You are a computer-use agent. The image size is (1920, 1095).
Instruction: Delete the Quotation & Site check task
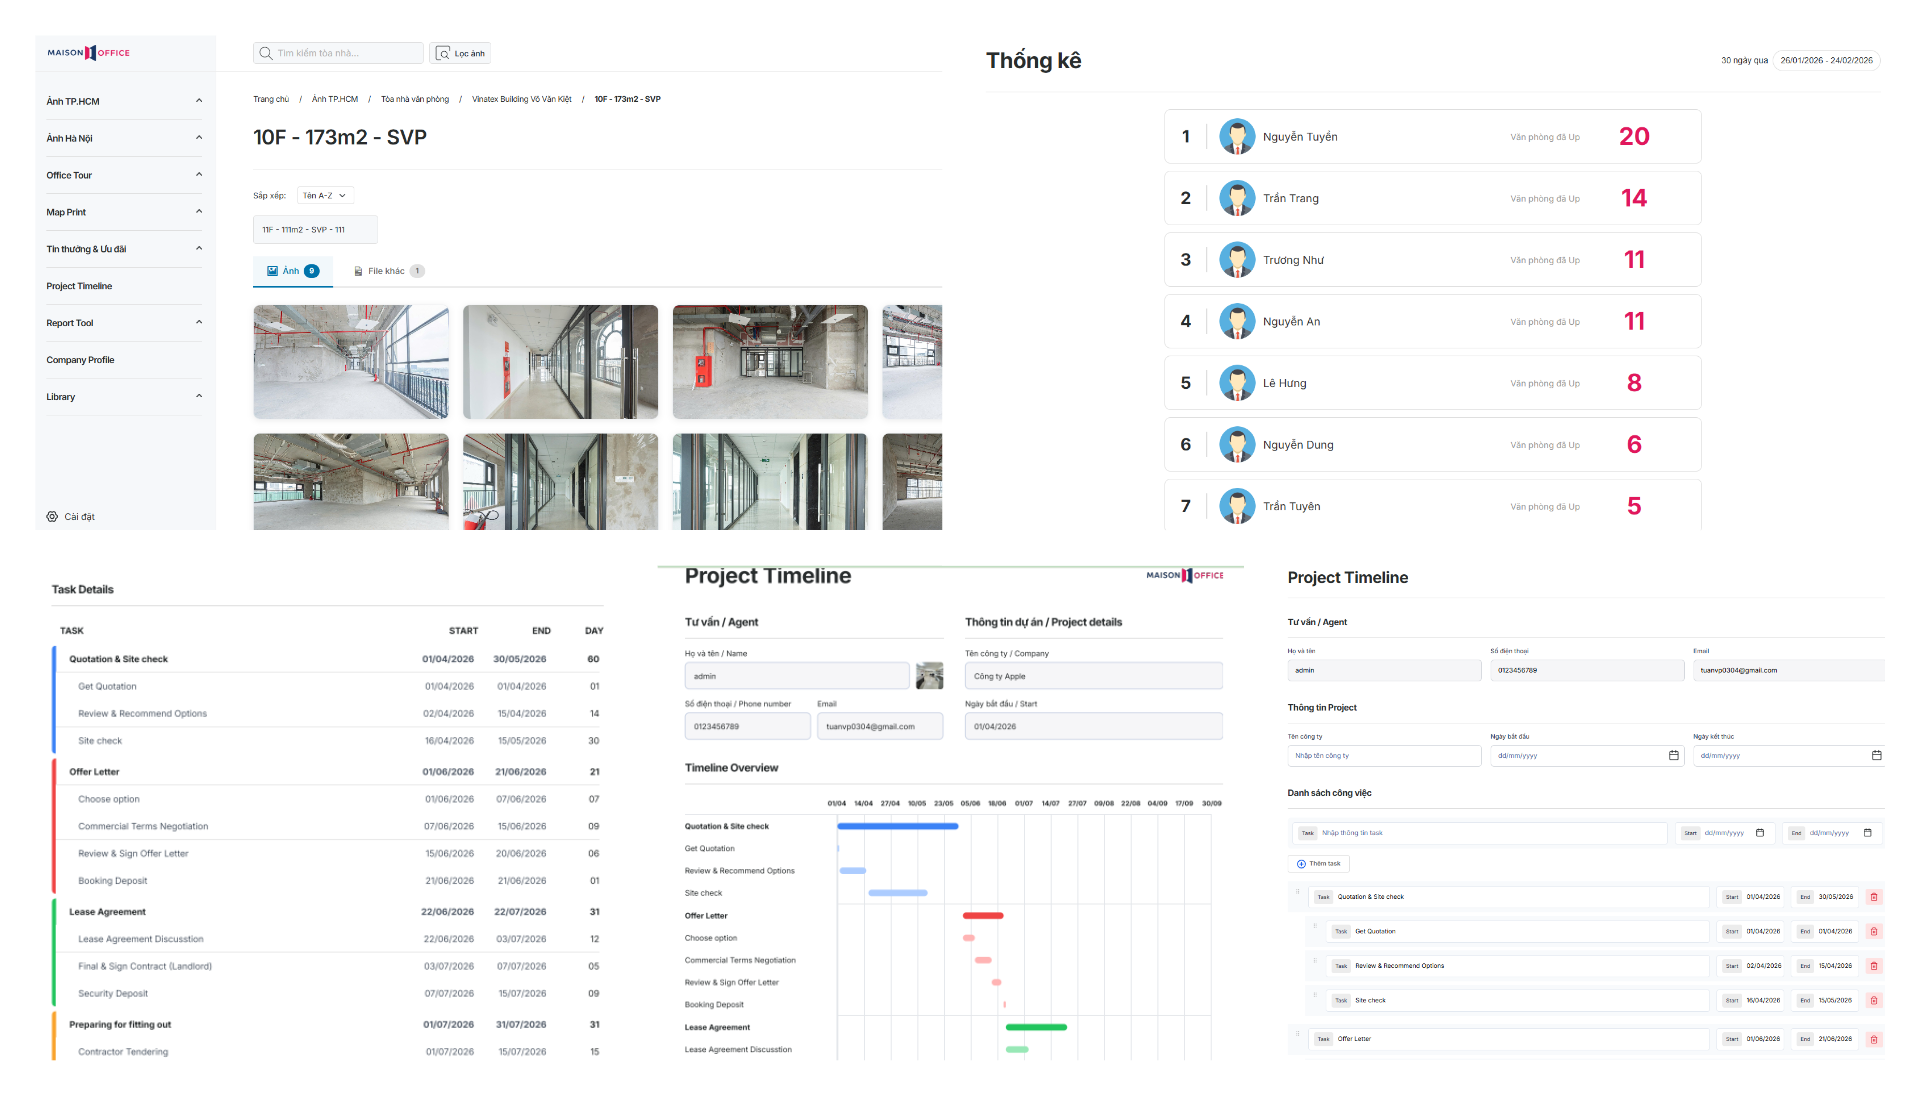(x=1873, y=897)
